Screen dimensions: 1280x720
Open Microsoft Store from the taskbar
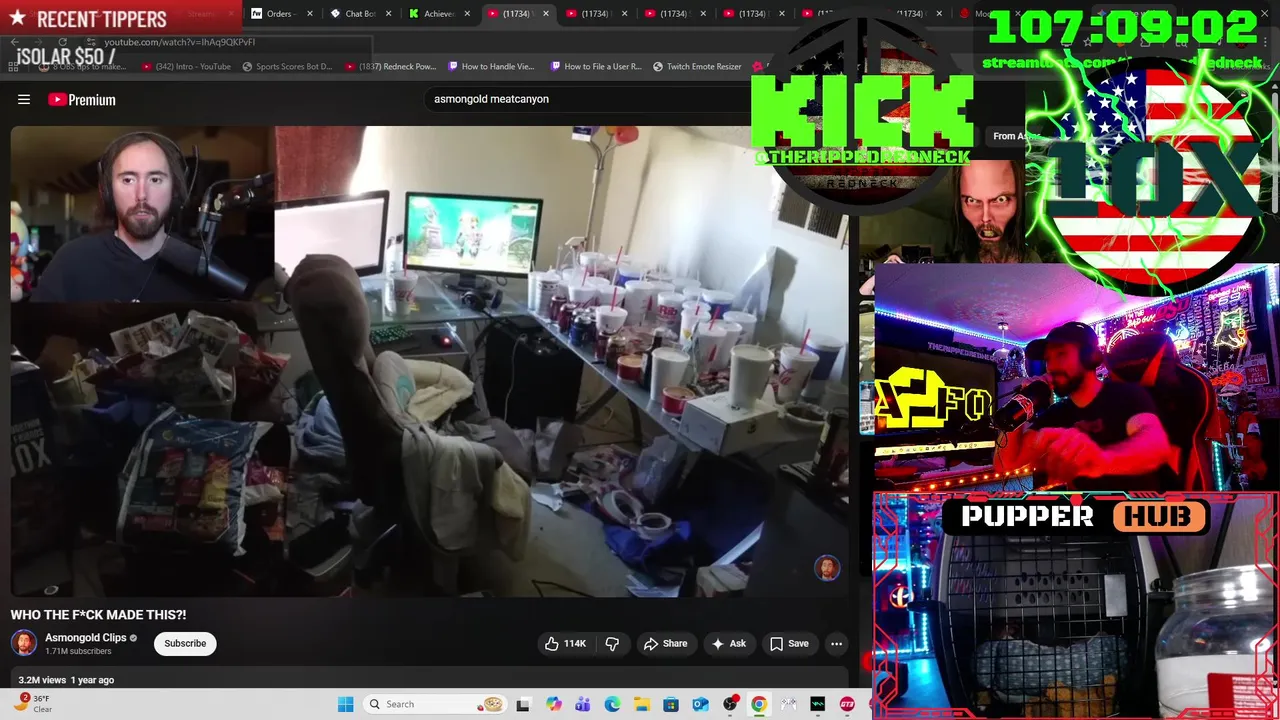[671, 704]
